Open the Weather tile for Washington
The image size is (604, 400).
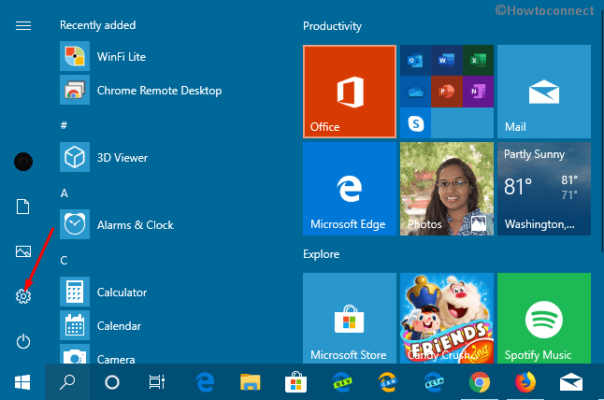pyautogui.click(x=544, y=189)
